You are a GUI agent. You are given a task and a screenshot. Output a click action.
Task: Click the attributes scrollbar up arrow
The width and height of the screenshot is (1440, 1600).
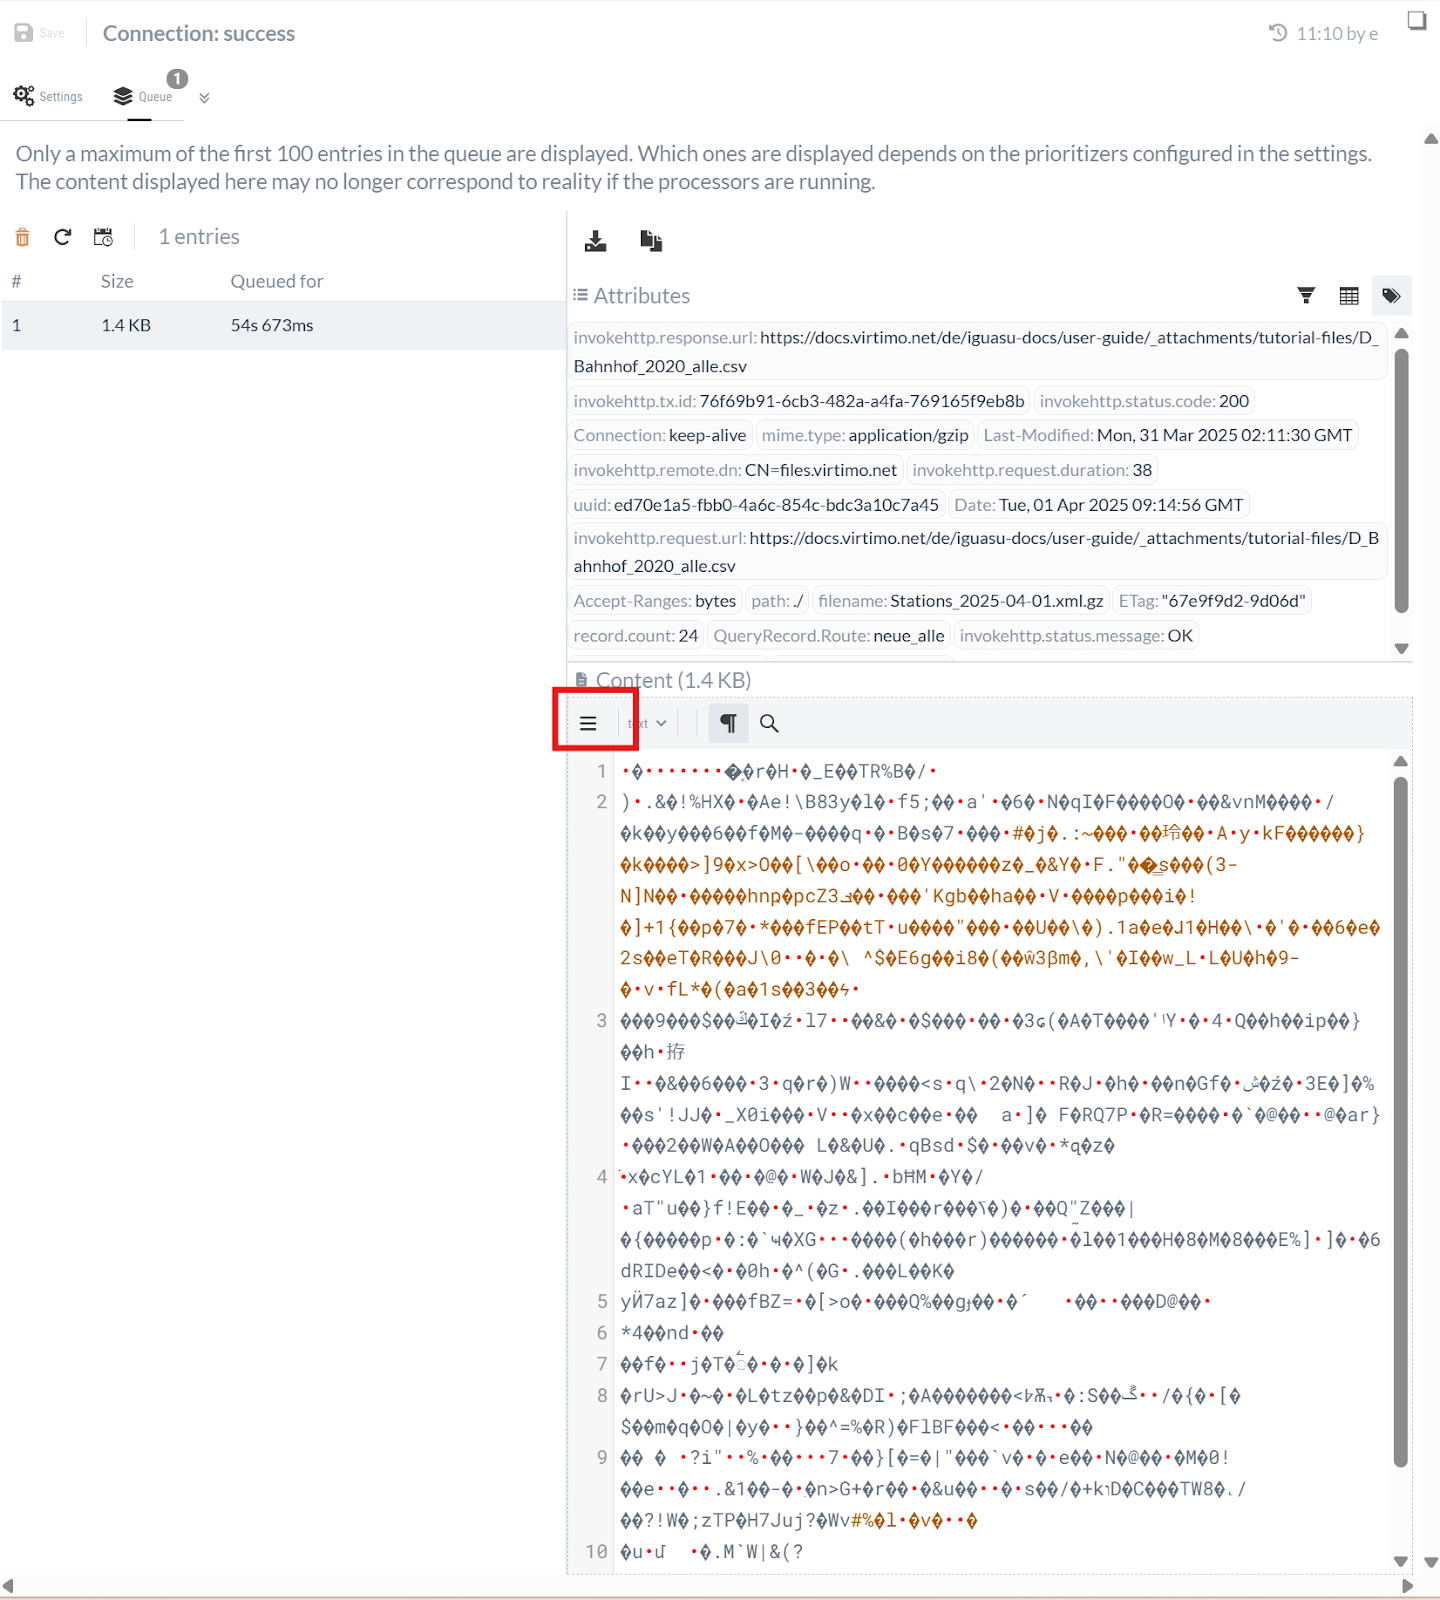pyautogui.click(x=1402, y=333)
